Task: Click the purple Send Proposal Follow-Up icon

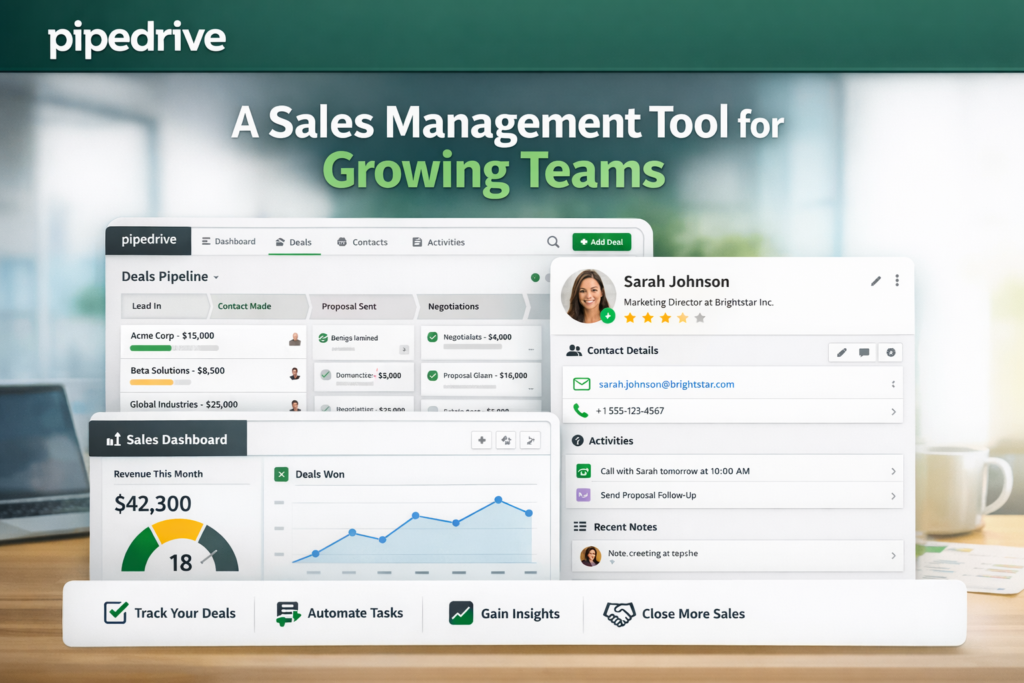Action: pyautogui.click(x=583, y=495)
